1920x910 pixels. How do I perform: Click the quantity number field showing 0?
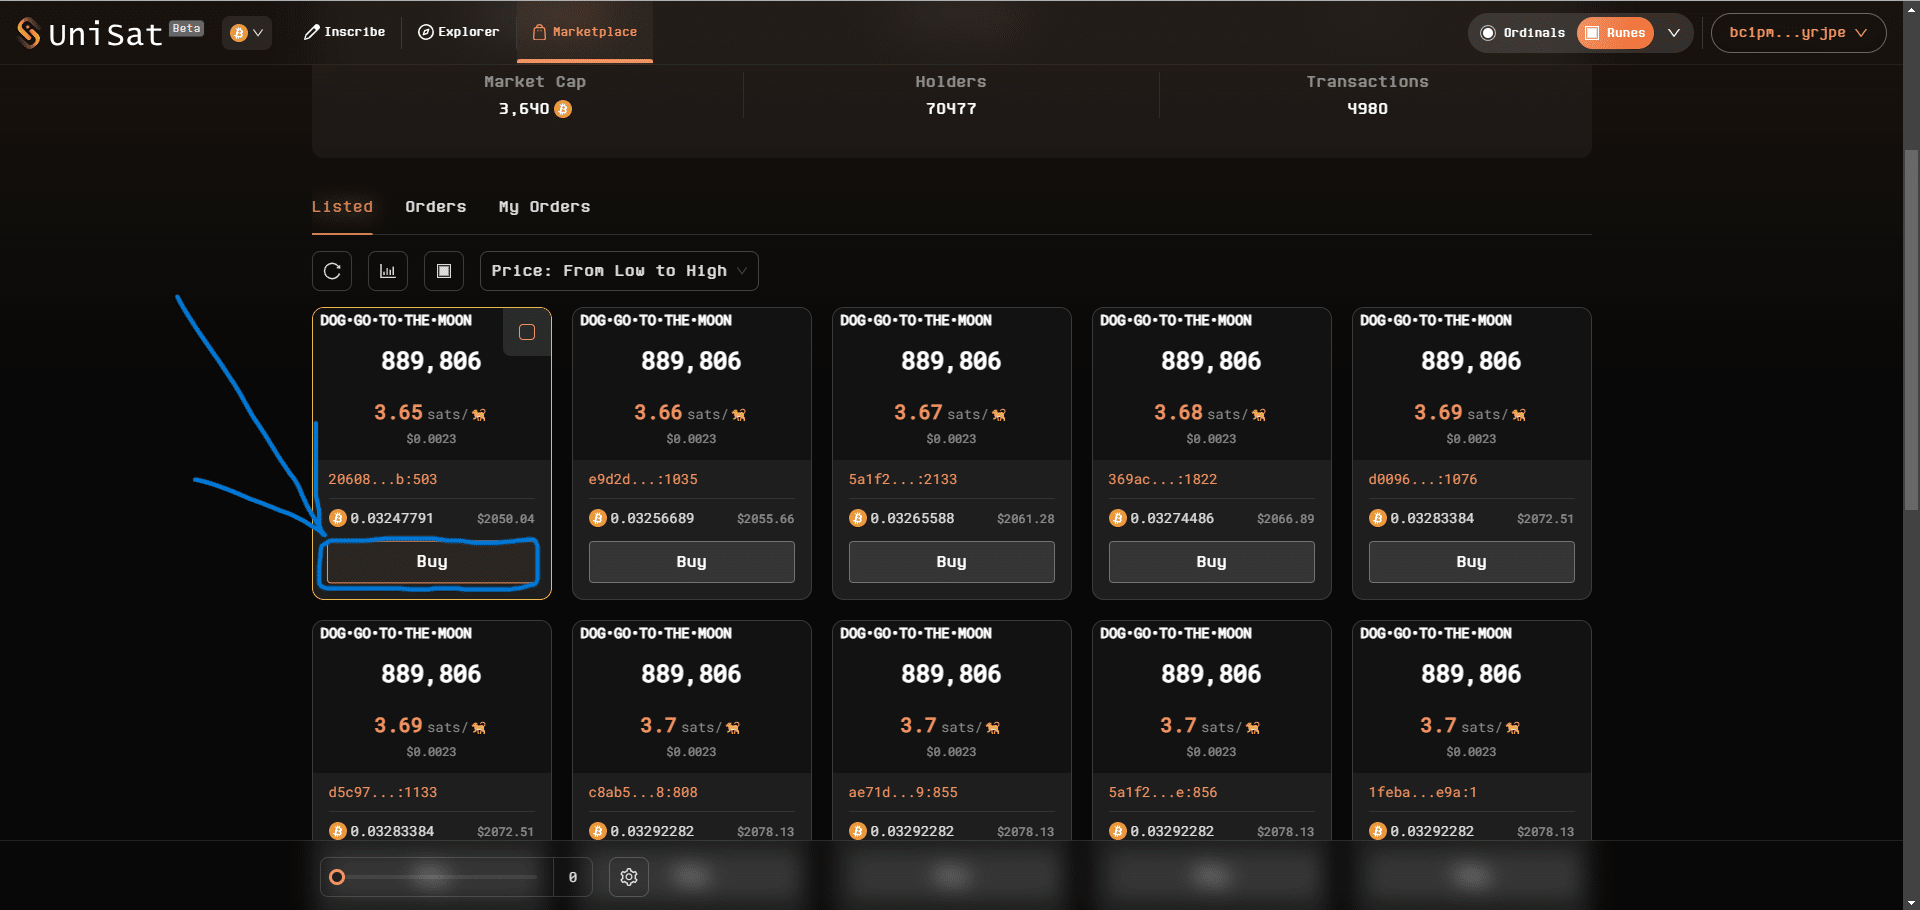(x=573, y=877)
